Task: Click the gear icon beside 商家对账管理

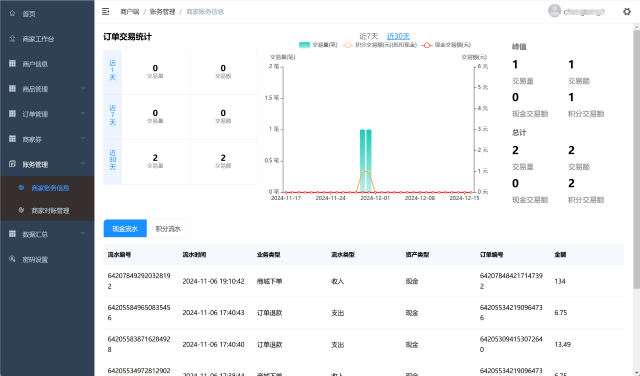Action: 21,210
